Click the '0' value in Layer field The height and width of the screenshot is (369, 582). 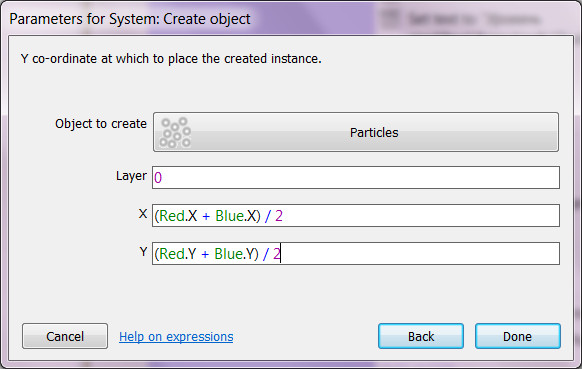coord(158,178)
